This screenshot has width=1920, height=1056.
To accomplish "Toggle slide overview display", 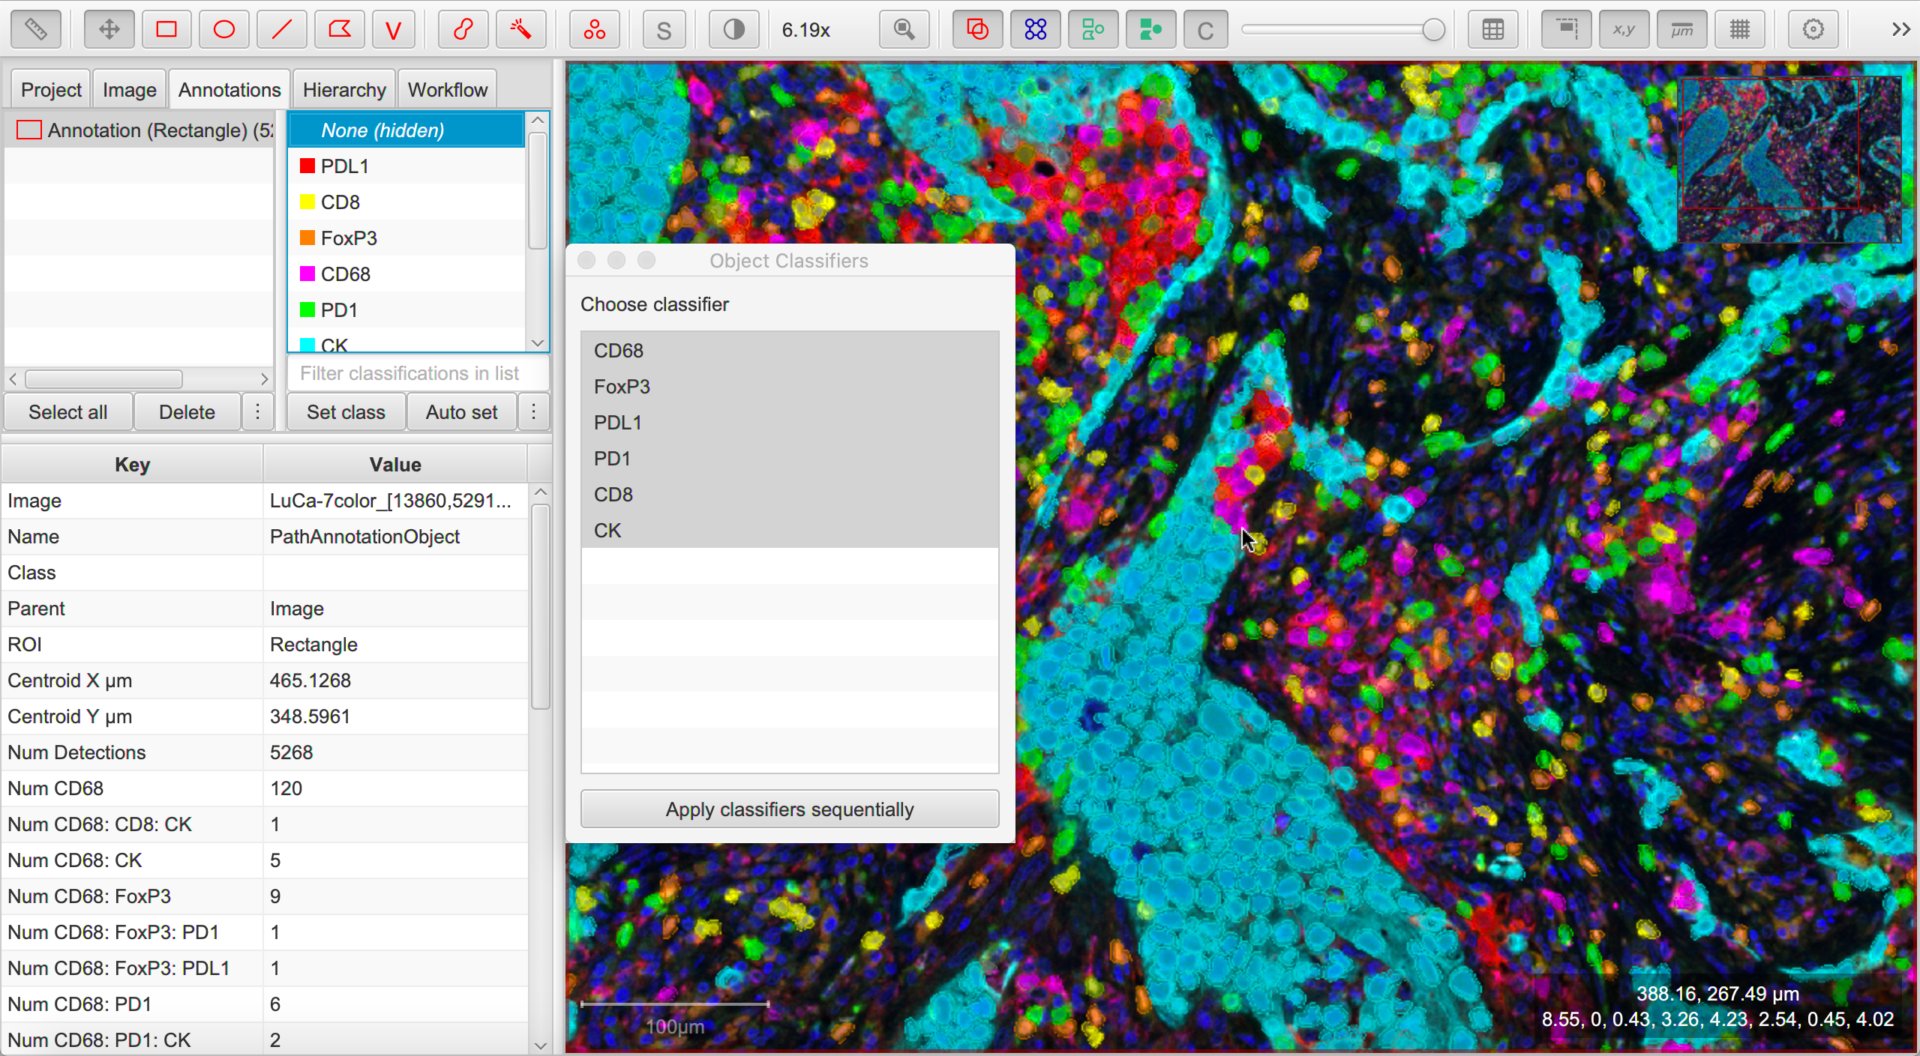I will point(1566,30).
